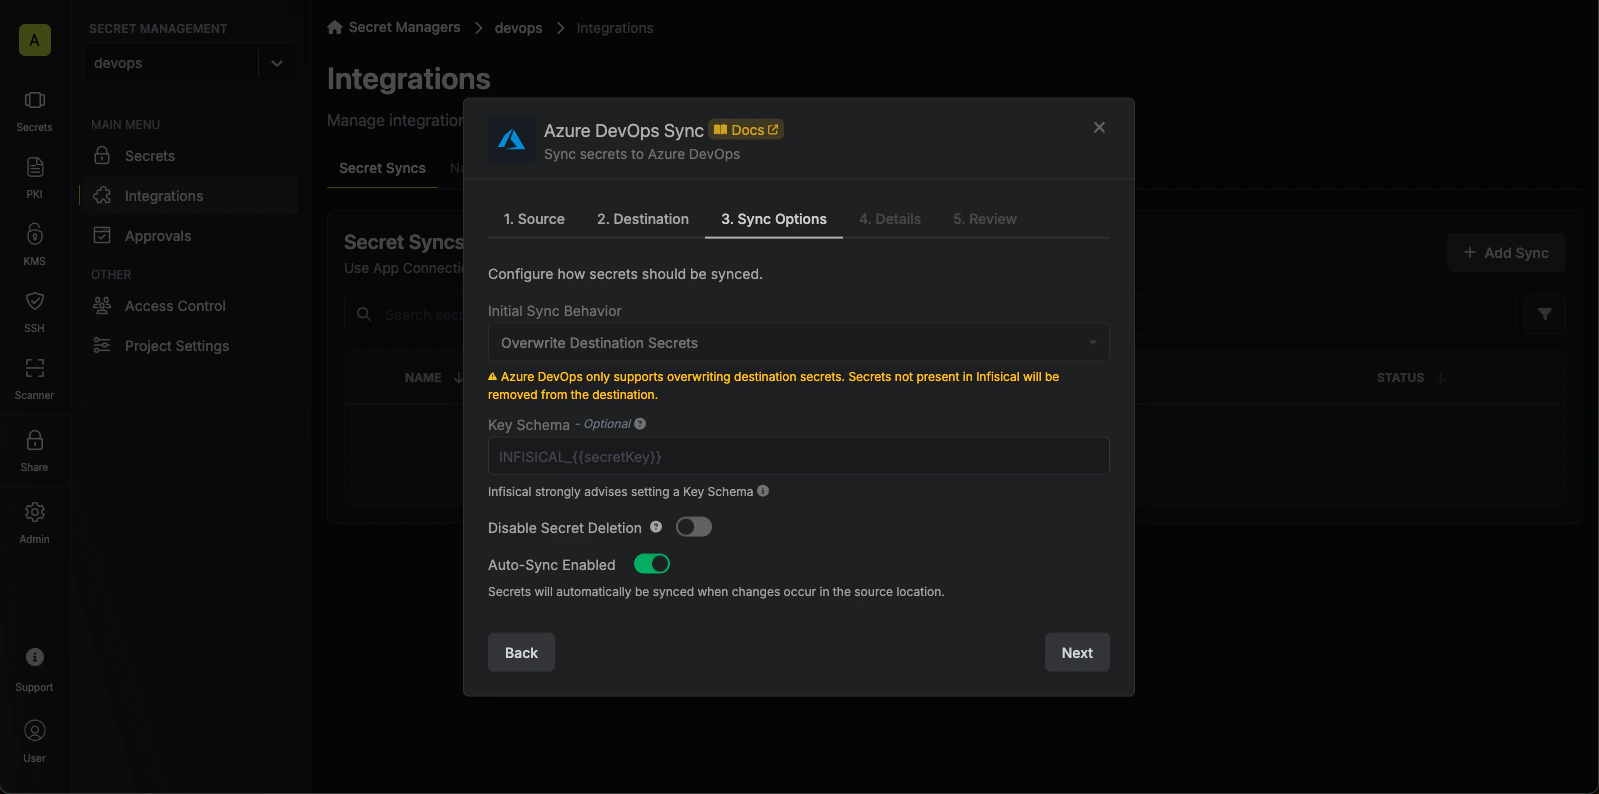Go to the 1. Source step
Image resolution: width=1599 pixels, height=794 pixels.
coord(534,219)
